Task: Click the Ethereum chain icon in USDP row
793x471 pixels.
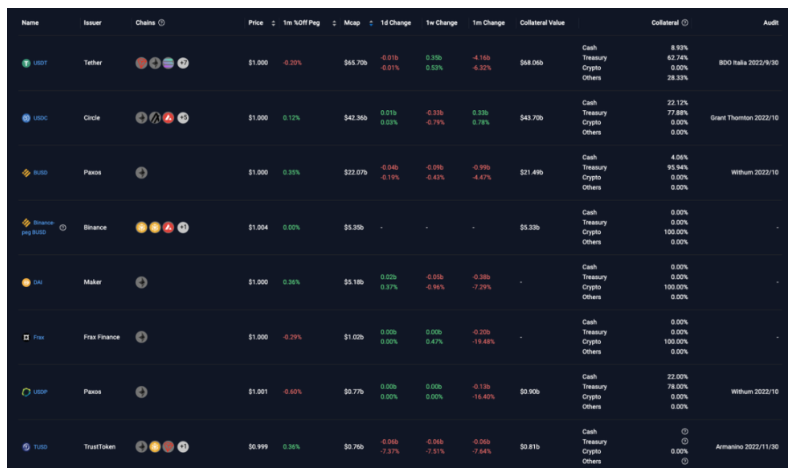Action: click(x=142, y=392)
